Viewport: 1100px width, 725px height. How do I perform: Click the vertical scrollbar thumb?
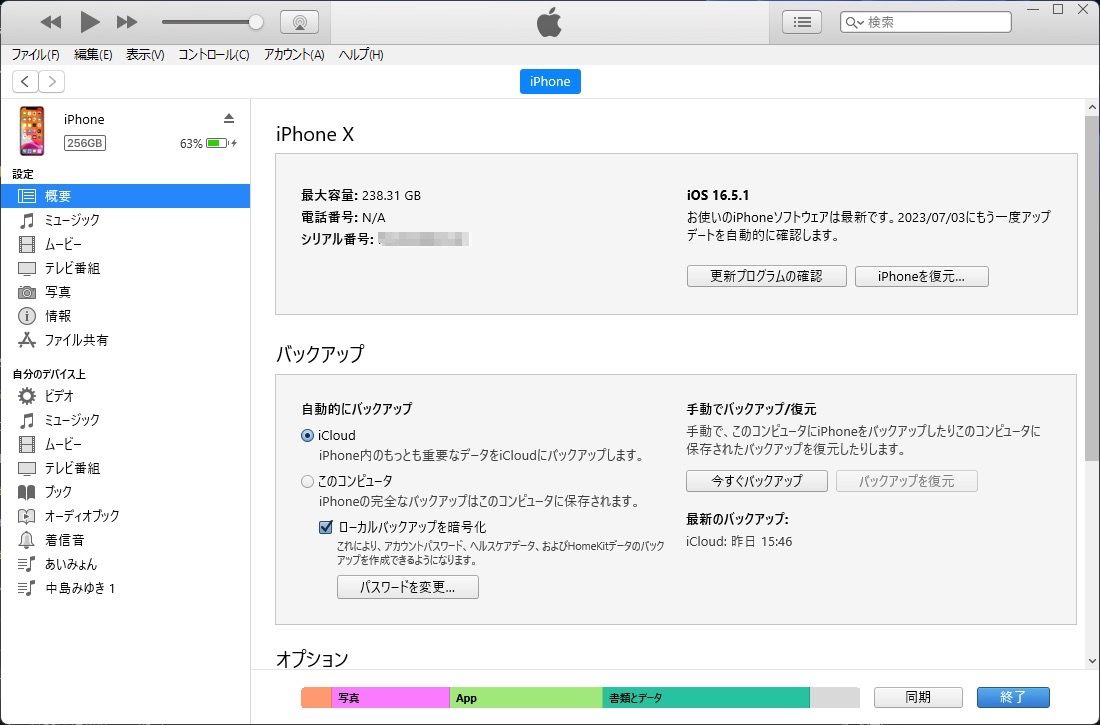[x=1092, y=288]
